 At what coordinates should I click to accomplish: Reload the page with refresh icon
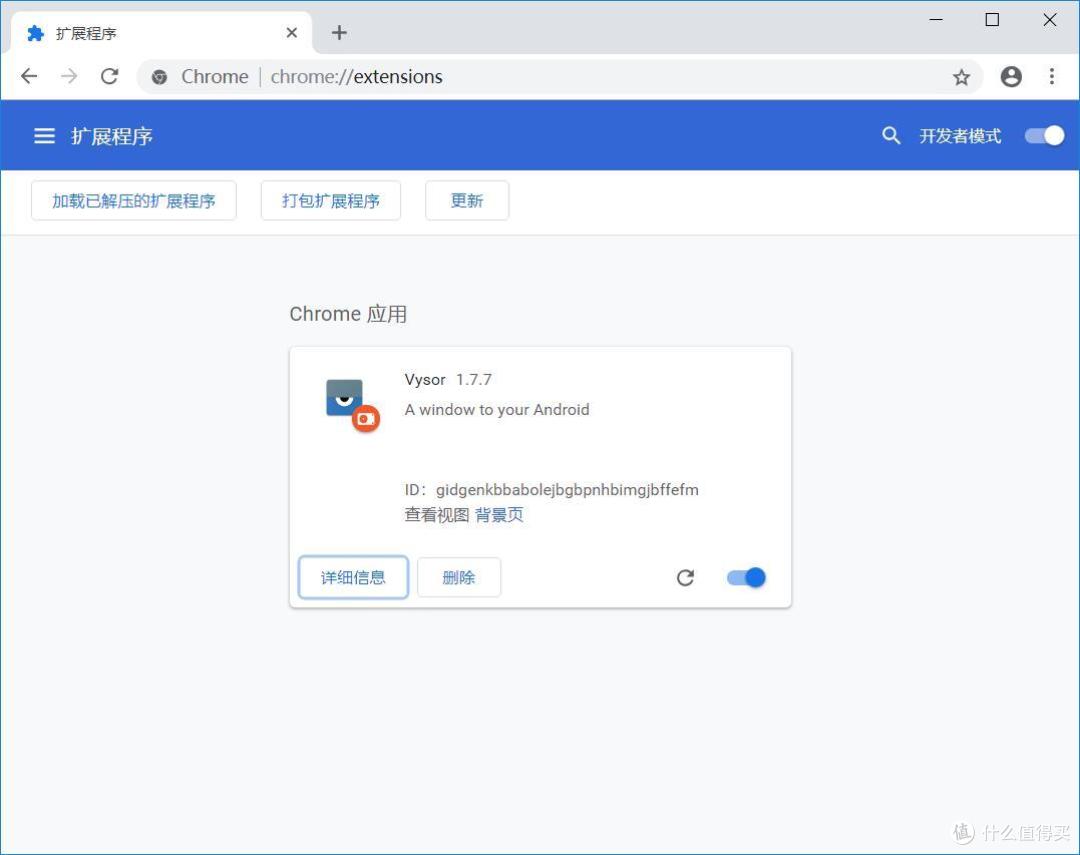coord(110,76)
